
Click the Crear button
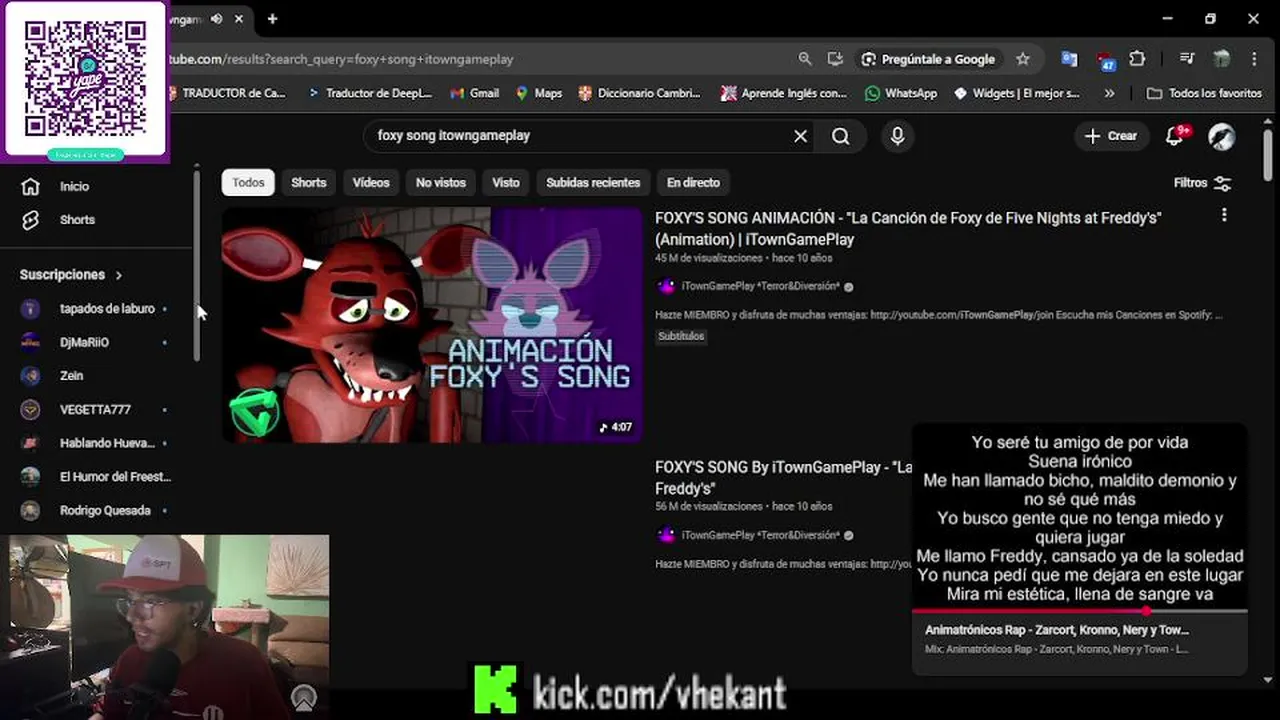tap(1111, 136)
